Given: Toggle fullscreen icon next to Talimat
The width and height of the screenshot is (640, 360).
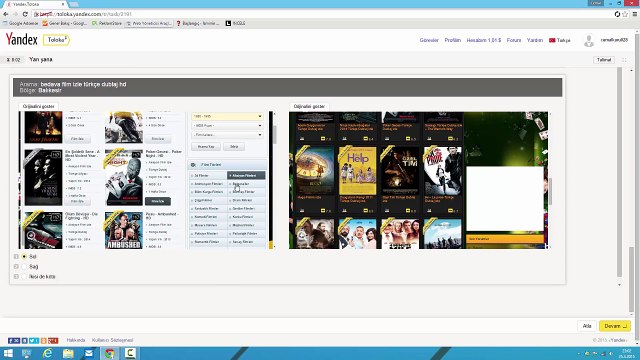Looking at the screenshot, I should pos(624,60).
